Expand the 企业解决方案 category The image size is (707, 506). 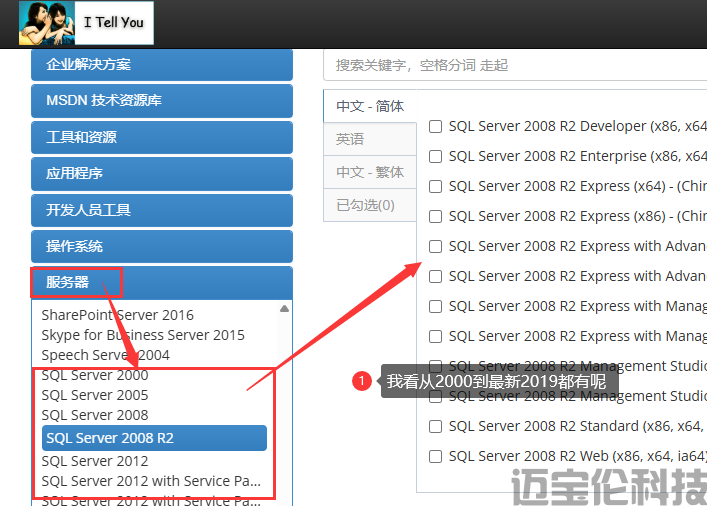click(162, 64)
